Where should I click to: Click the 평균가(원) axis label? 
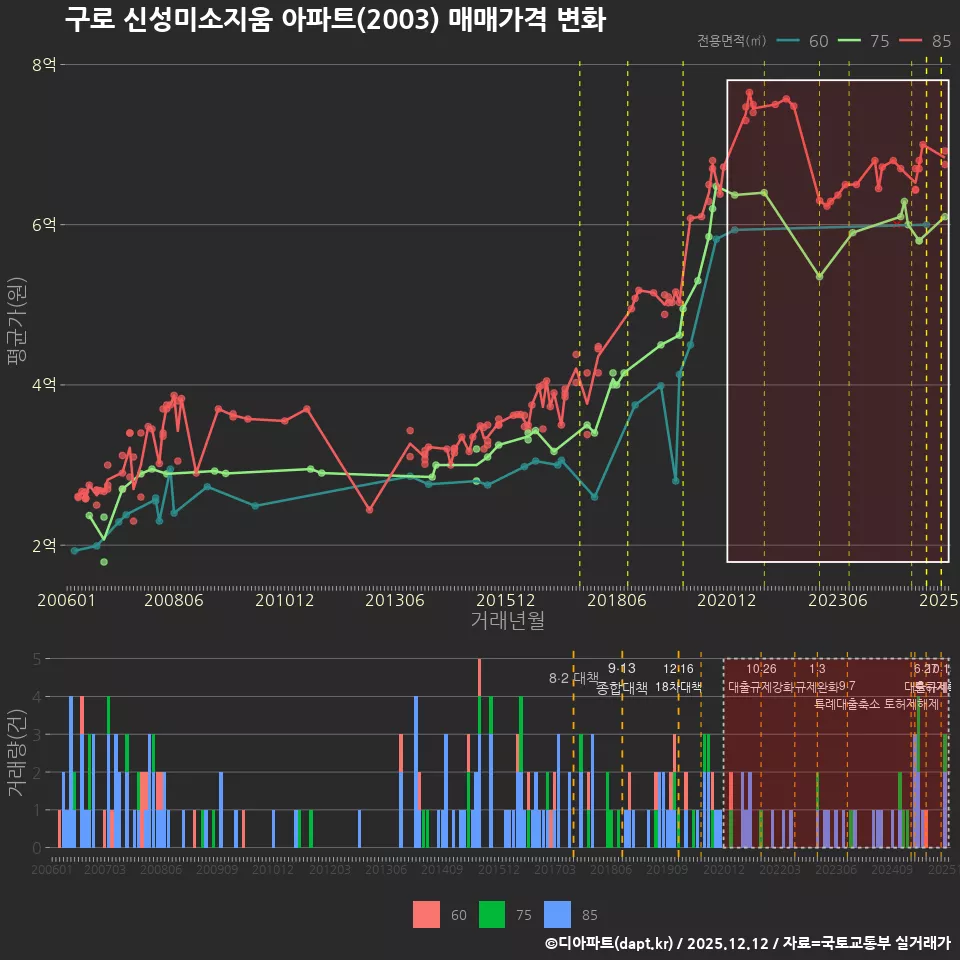pyautogui.click(x=18, y=316)
